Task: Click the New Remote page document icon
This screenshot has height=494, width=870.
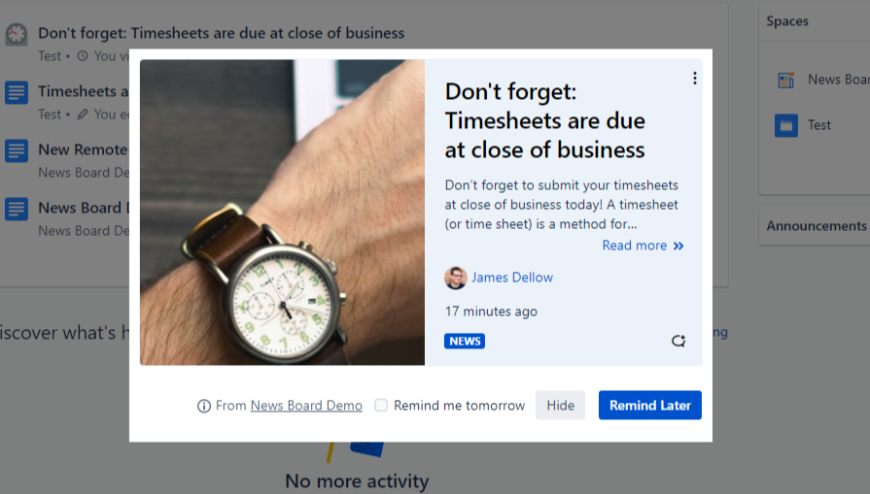Action: point(16,150)
